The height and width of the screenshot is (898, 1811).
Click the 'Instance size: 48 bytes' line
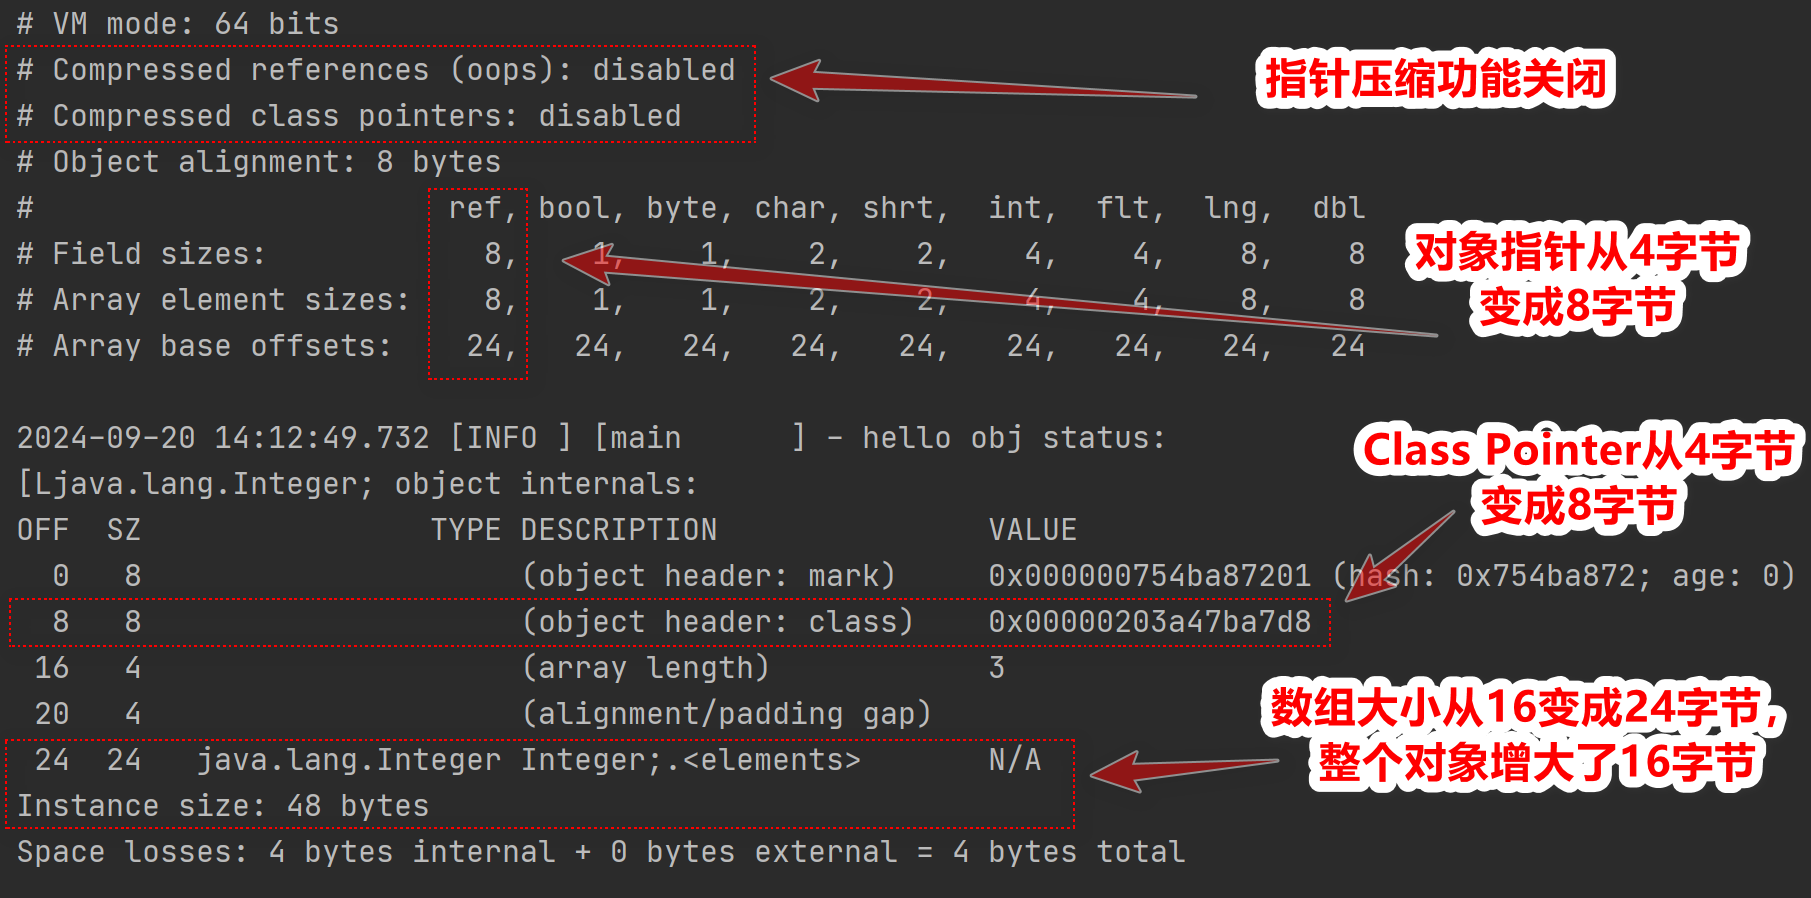(x=223, y=806)
